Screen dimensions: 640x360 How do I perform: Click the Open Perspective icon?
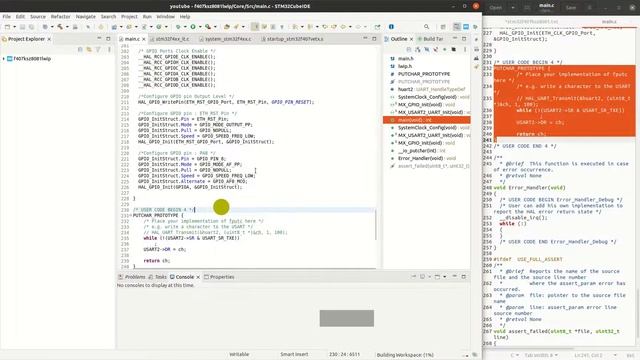[443, 27]
